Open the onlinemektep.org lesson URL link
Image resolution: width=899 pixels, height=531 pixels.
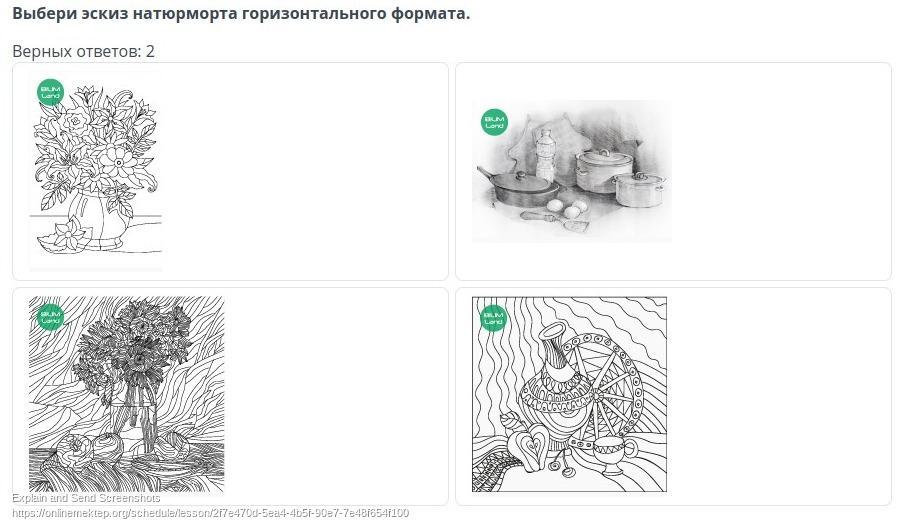210,512
